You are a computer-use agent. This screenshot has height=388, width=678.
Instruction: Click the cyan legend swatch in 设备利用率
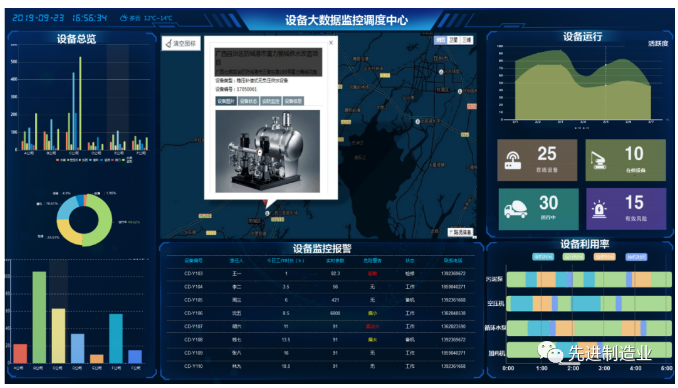click(543, 257)
